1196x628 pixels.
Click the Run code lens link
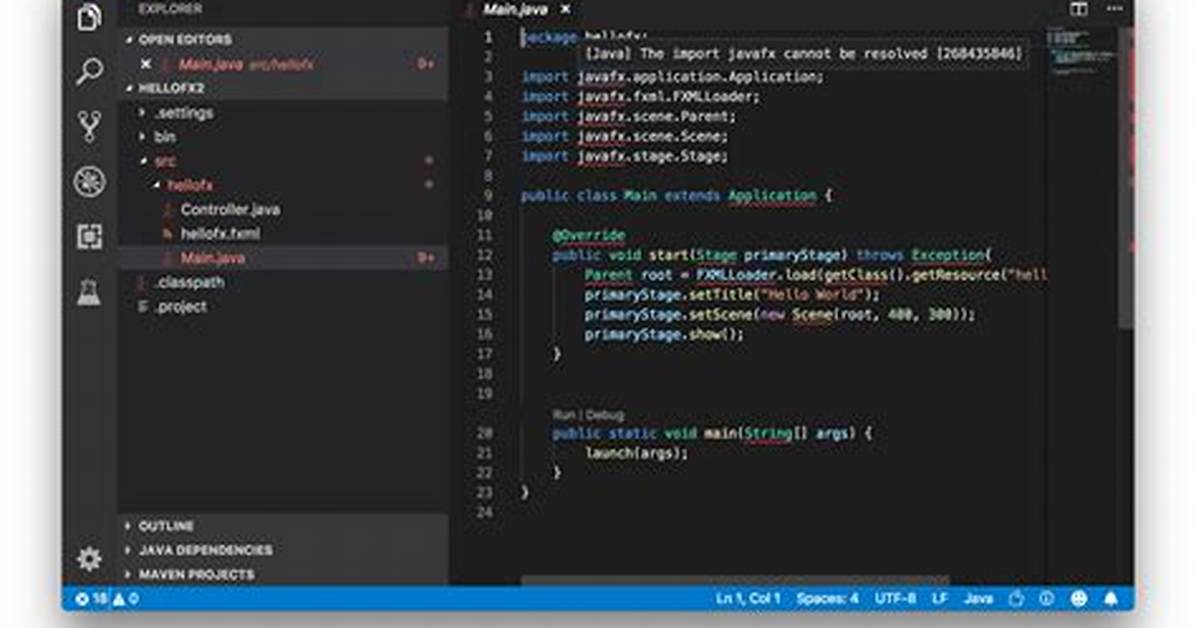[x=563, y=415]
